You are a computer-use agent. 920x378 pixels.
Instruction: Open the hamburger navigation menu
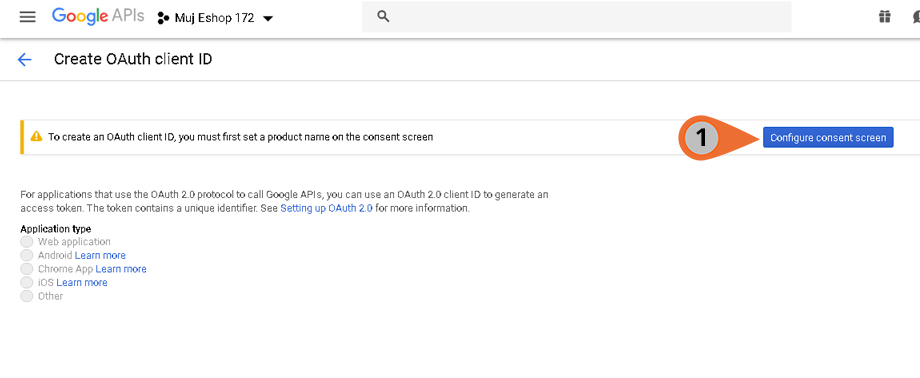tap(28, 18)
